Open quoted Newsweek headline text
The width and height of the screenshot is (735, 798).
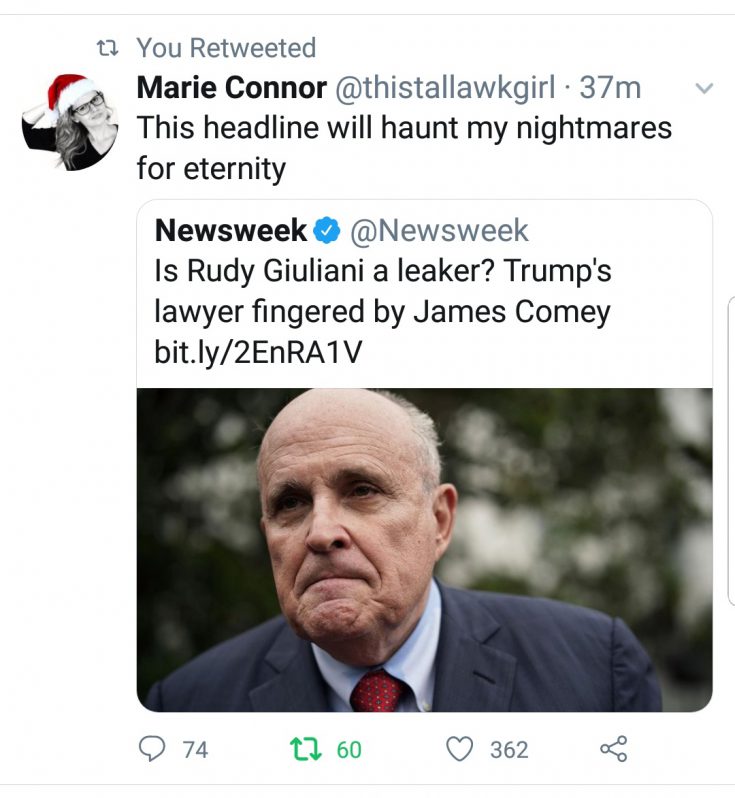point(383,291)
